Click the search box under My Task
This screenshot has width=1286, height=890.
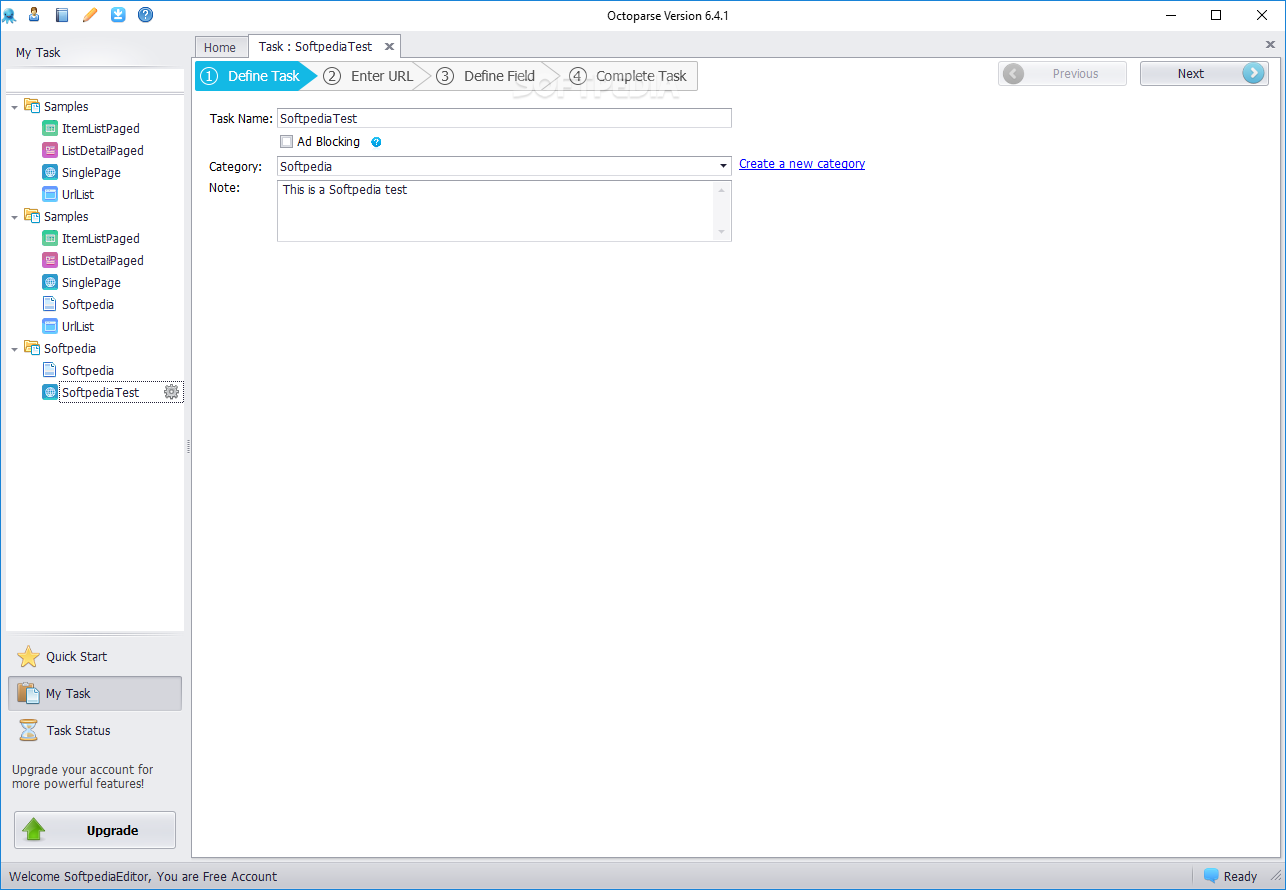95,80
